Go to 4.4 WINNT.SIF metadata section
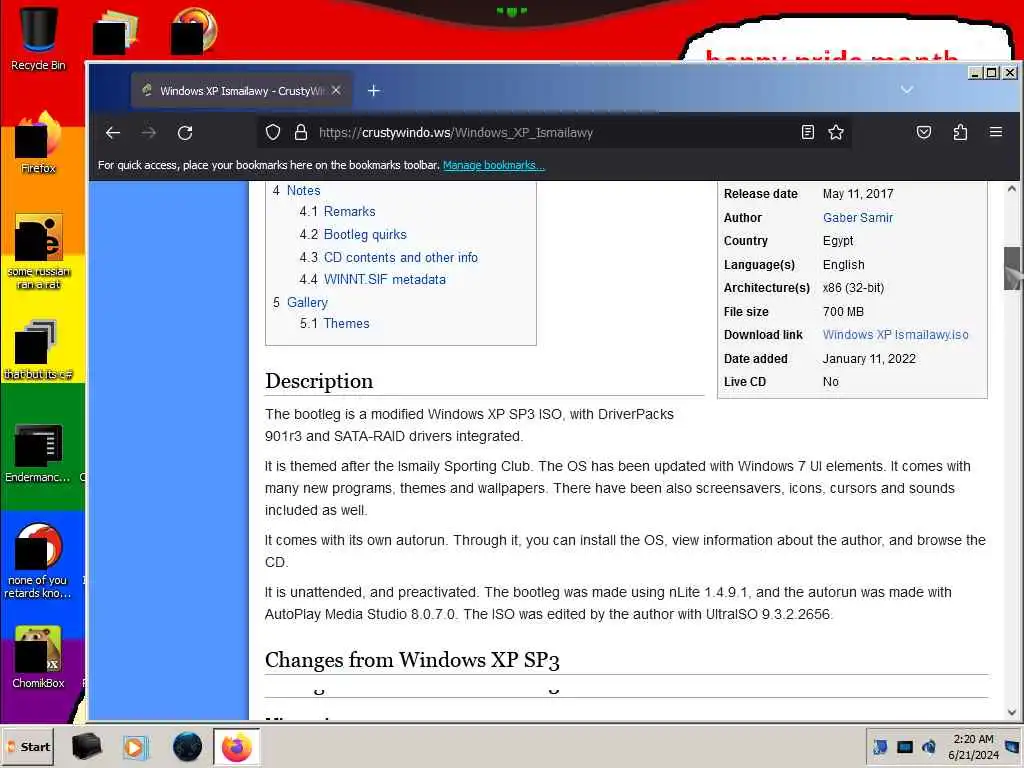Viewport: 1024px width, 768px height. pos(385,280)
